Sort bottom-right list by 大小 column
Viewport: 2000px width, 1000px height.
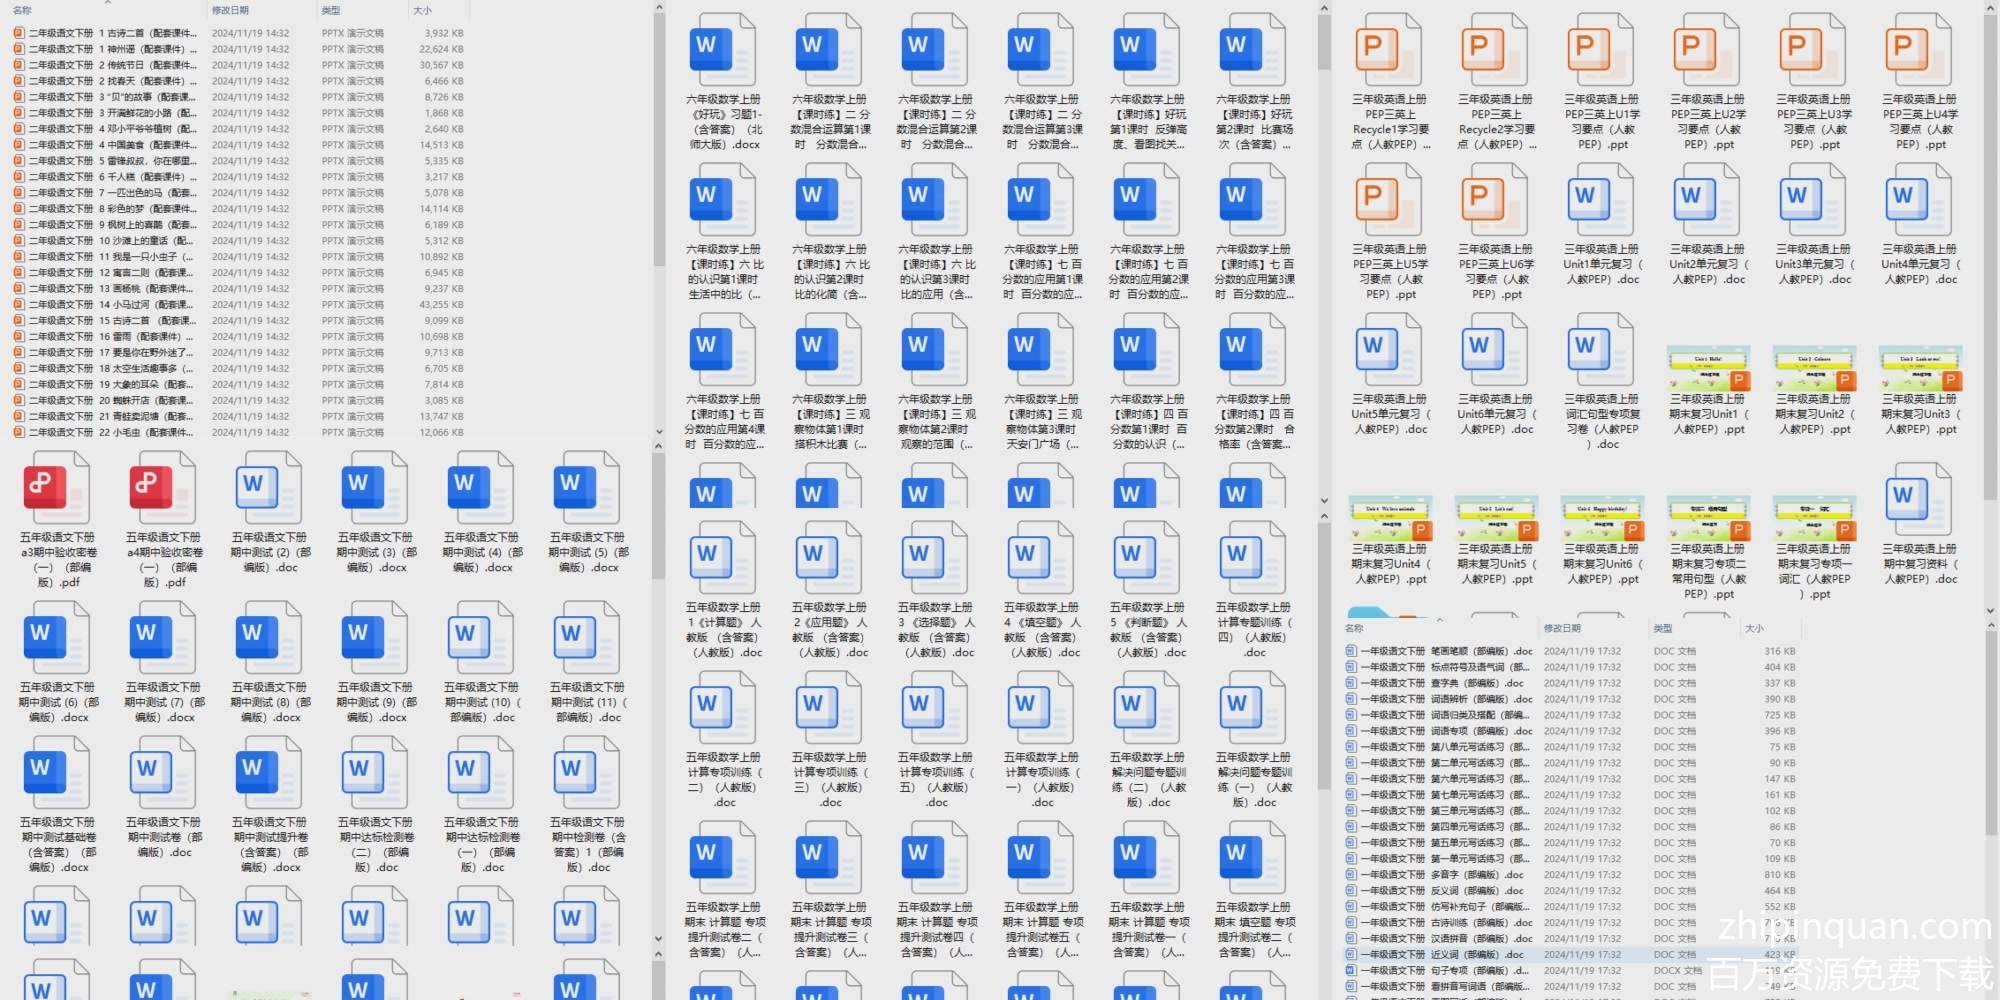[x=1754, y=628]
